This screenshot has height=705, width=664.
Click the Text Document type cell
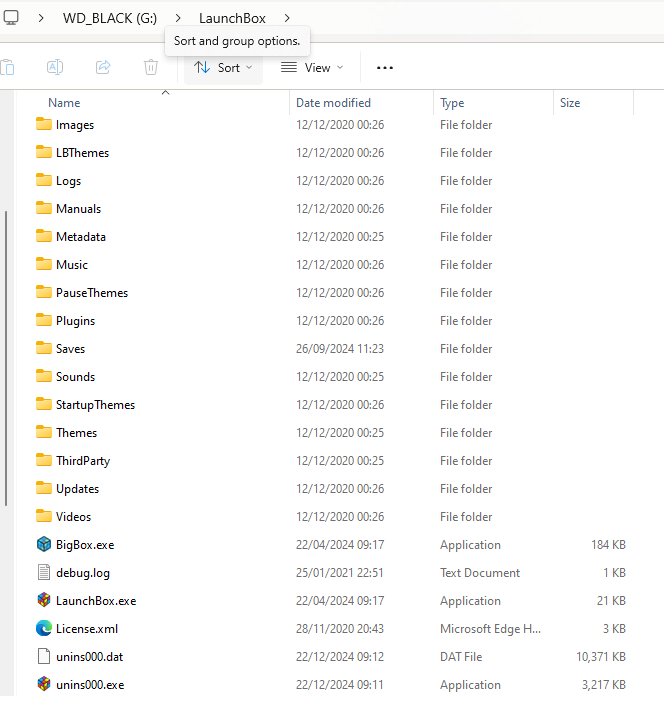(480, 573)
